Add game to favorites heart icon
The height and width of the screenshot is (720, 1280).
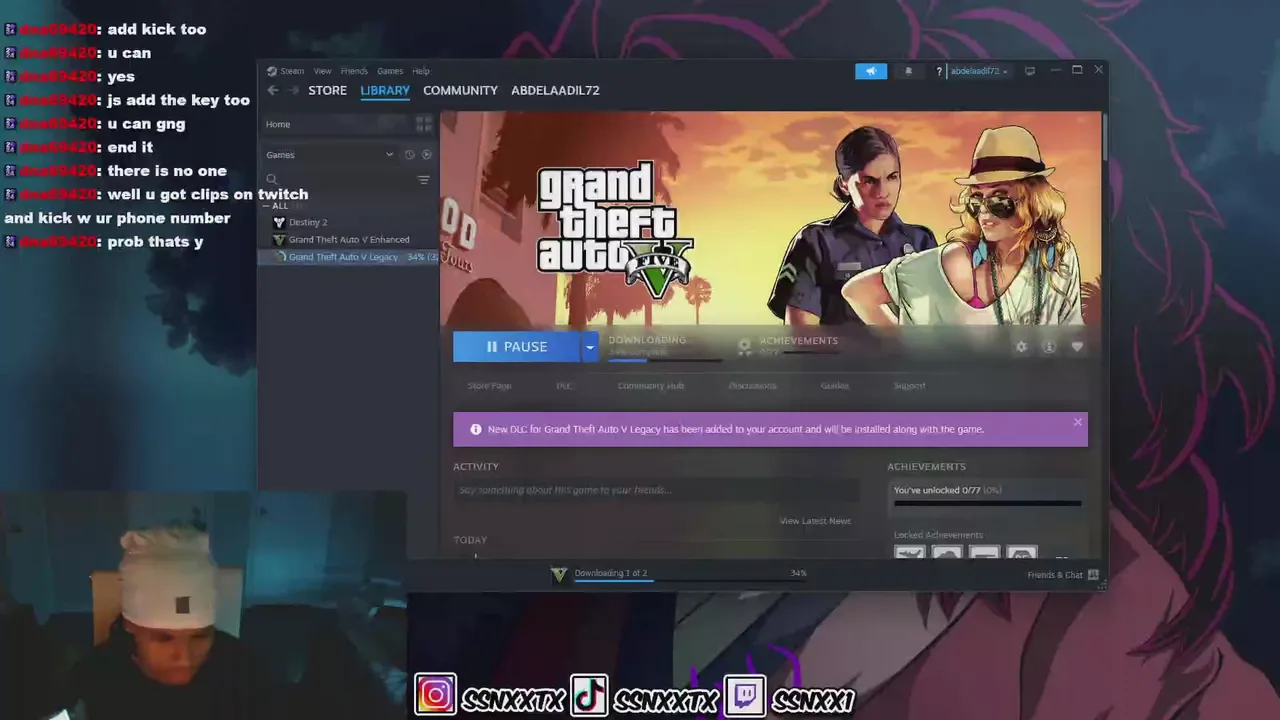click(1077, 347)
